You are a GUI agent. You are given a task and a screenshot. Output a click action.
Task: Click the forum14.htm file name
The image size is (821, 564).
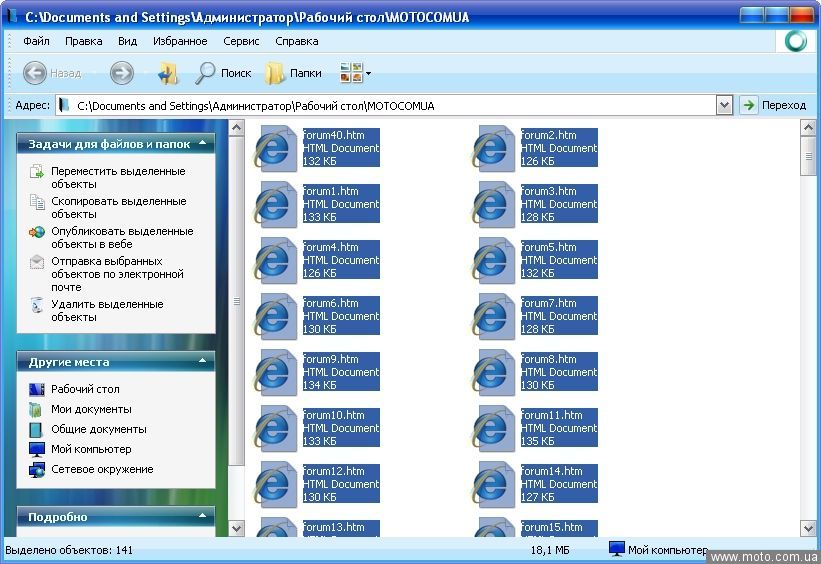click(x=551, y=471)
